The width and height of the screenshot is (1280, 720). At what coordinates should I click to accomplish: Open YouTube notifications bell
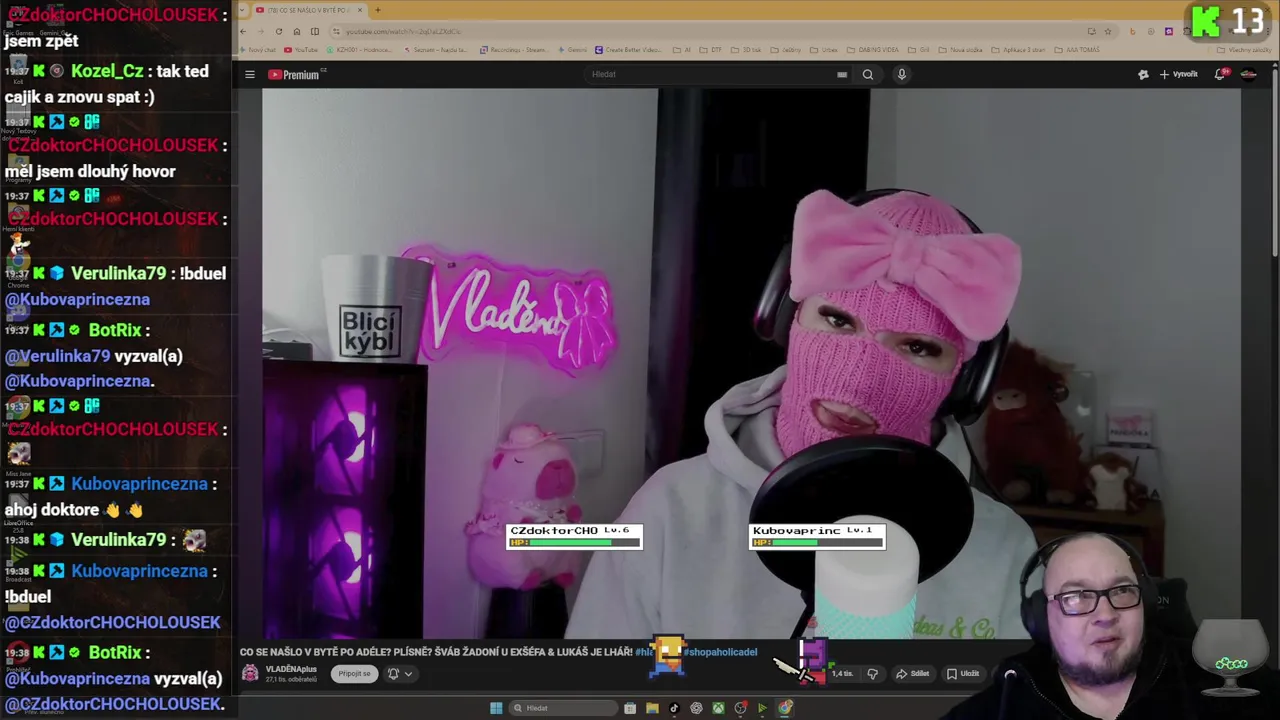[x=1220, y=74]
